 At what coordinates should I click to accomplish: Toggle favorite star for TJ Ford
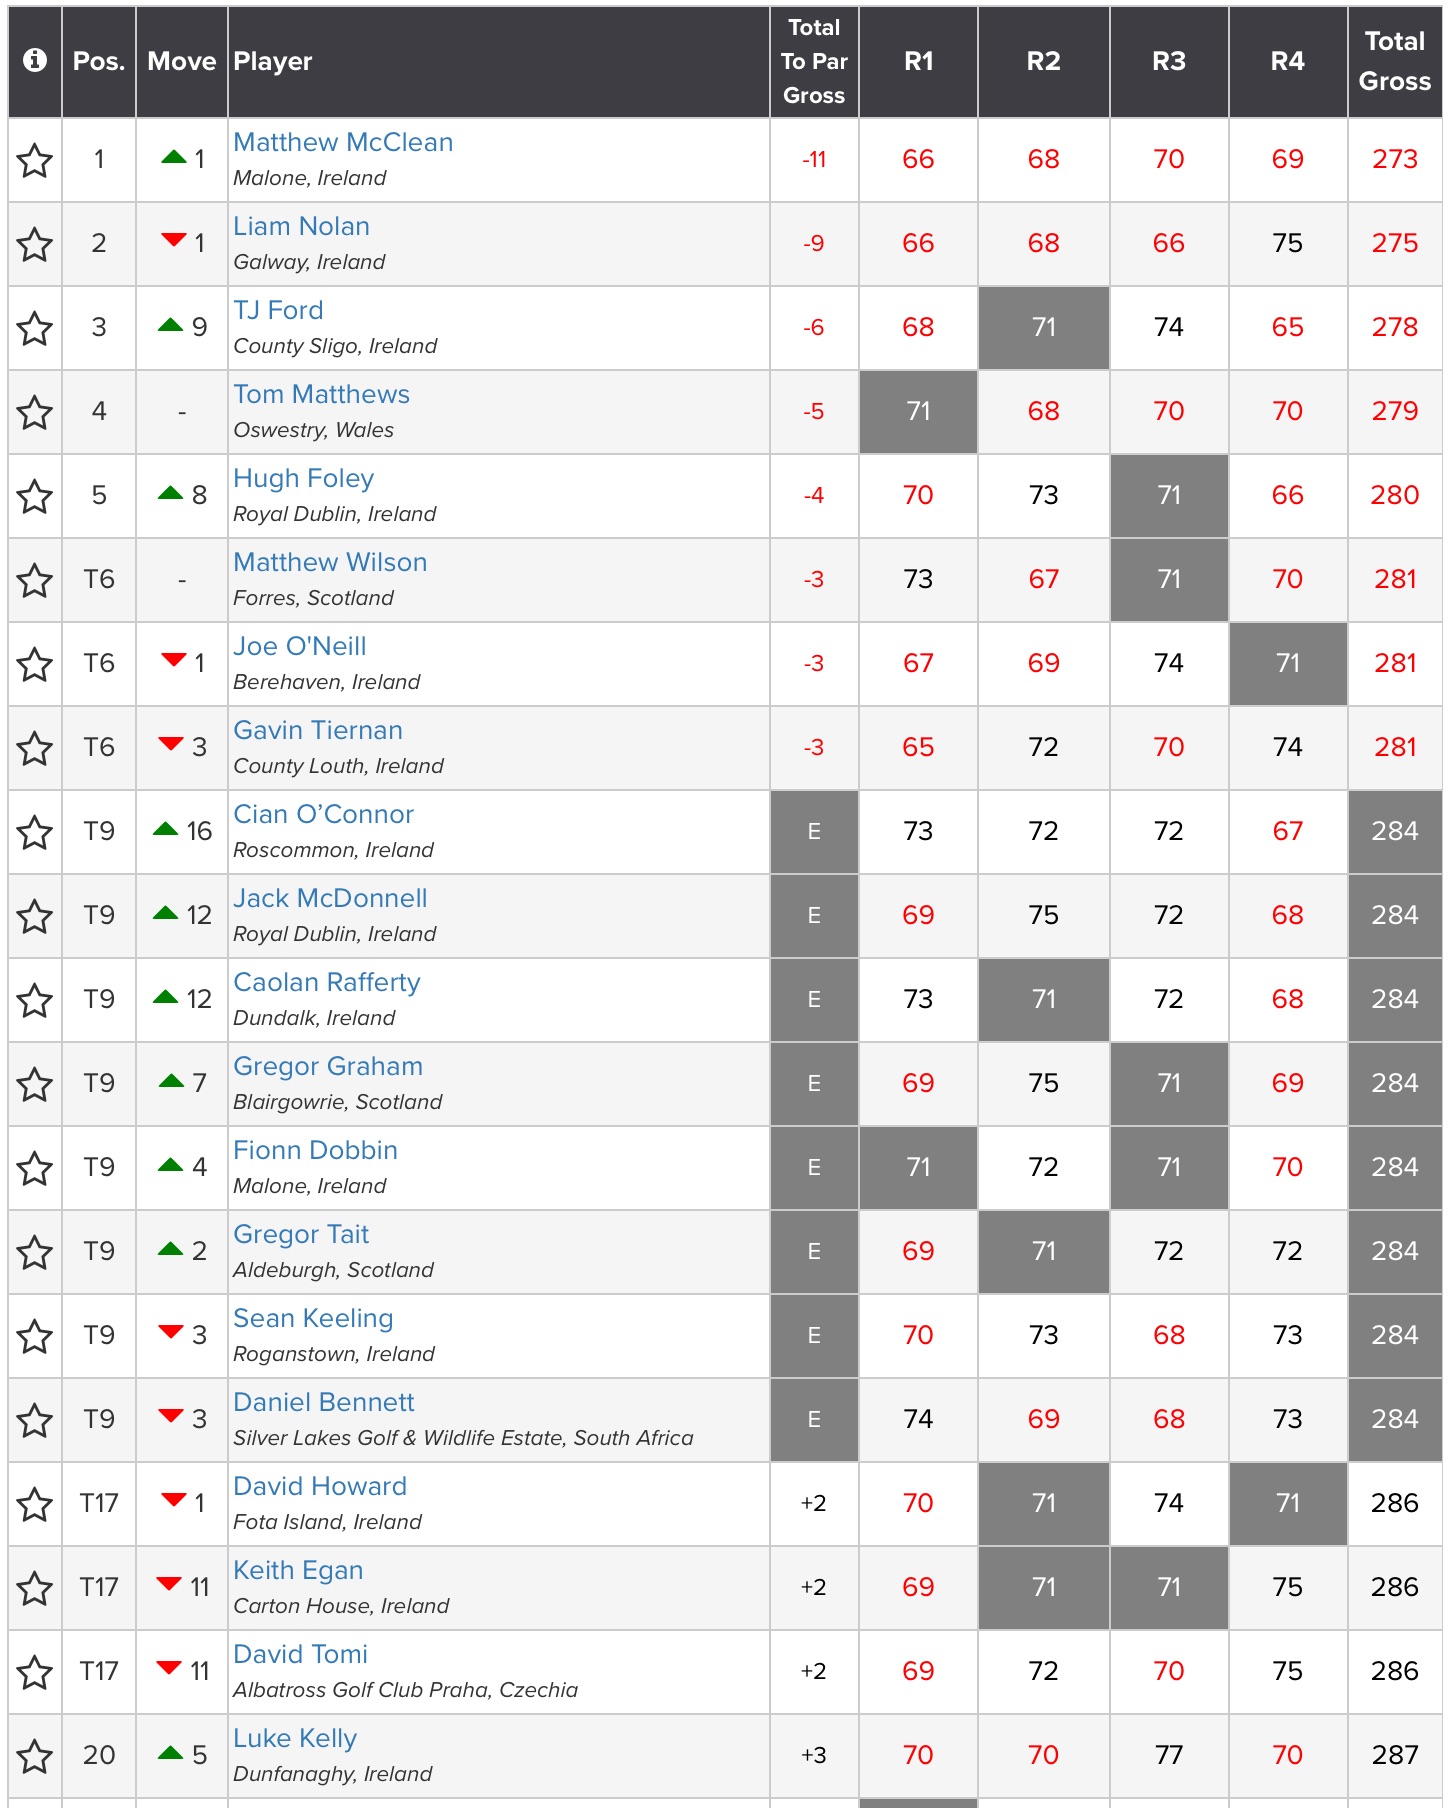coord(35,328)
